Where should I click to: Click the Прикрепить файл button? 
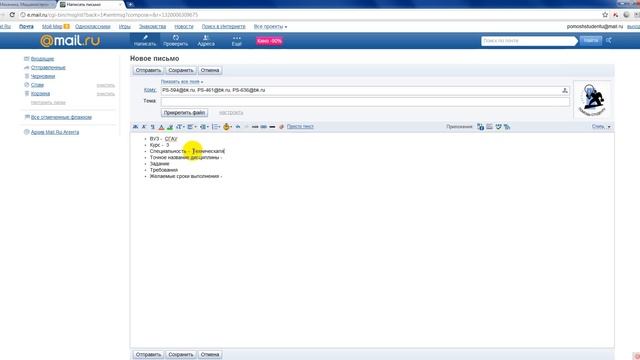[x=184, y=113]
